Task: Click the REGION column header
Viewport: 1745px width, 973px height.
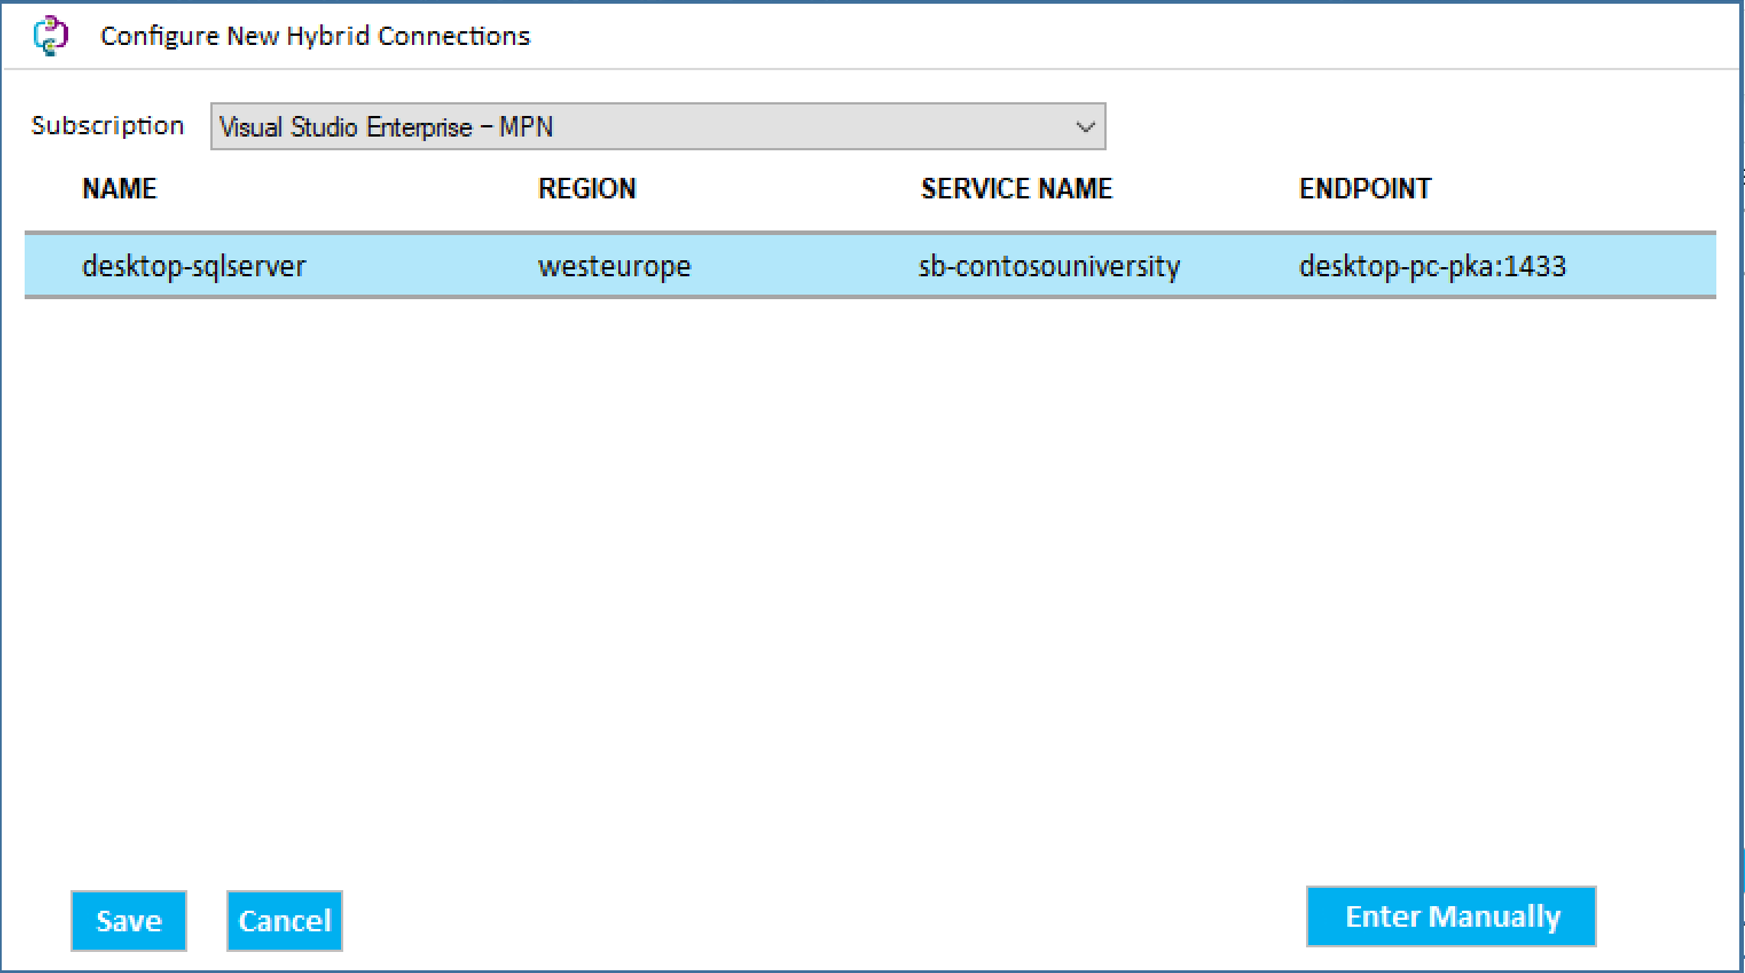Action: point(587,188)
